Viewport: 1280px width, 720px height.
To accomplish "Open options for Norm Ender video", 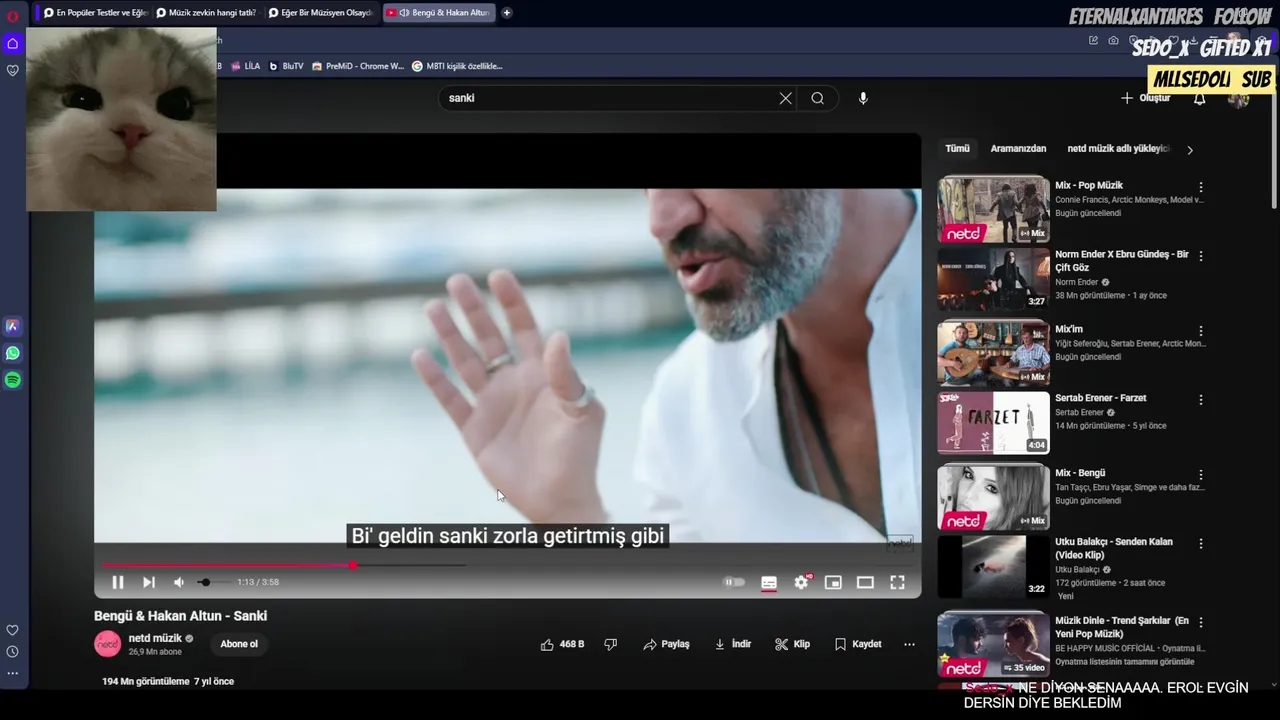I will click(1201, 256).
